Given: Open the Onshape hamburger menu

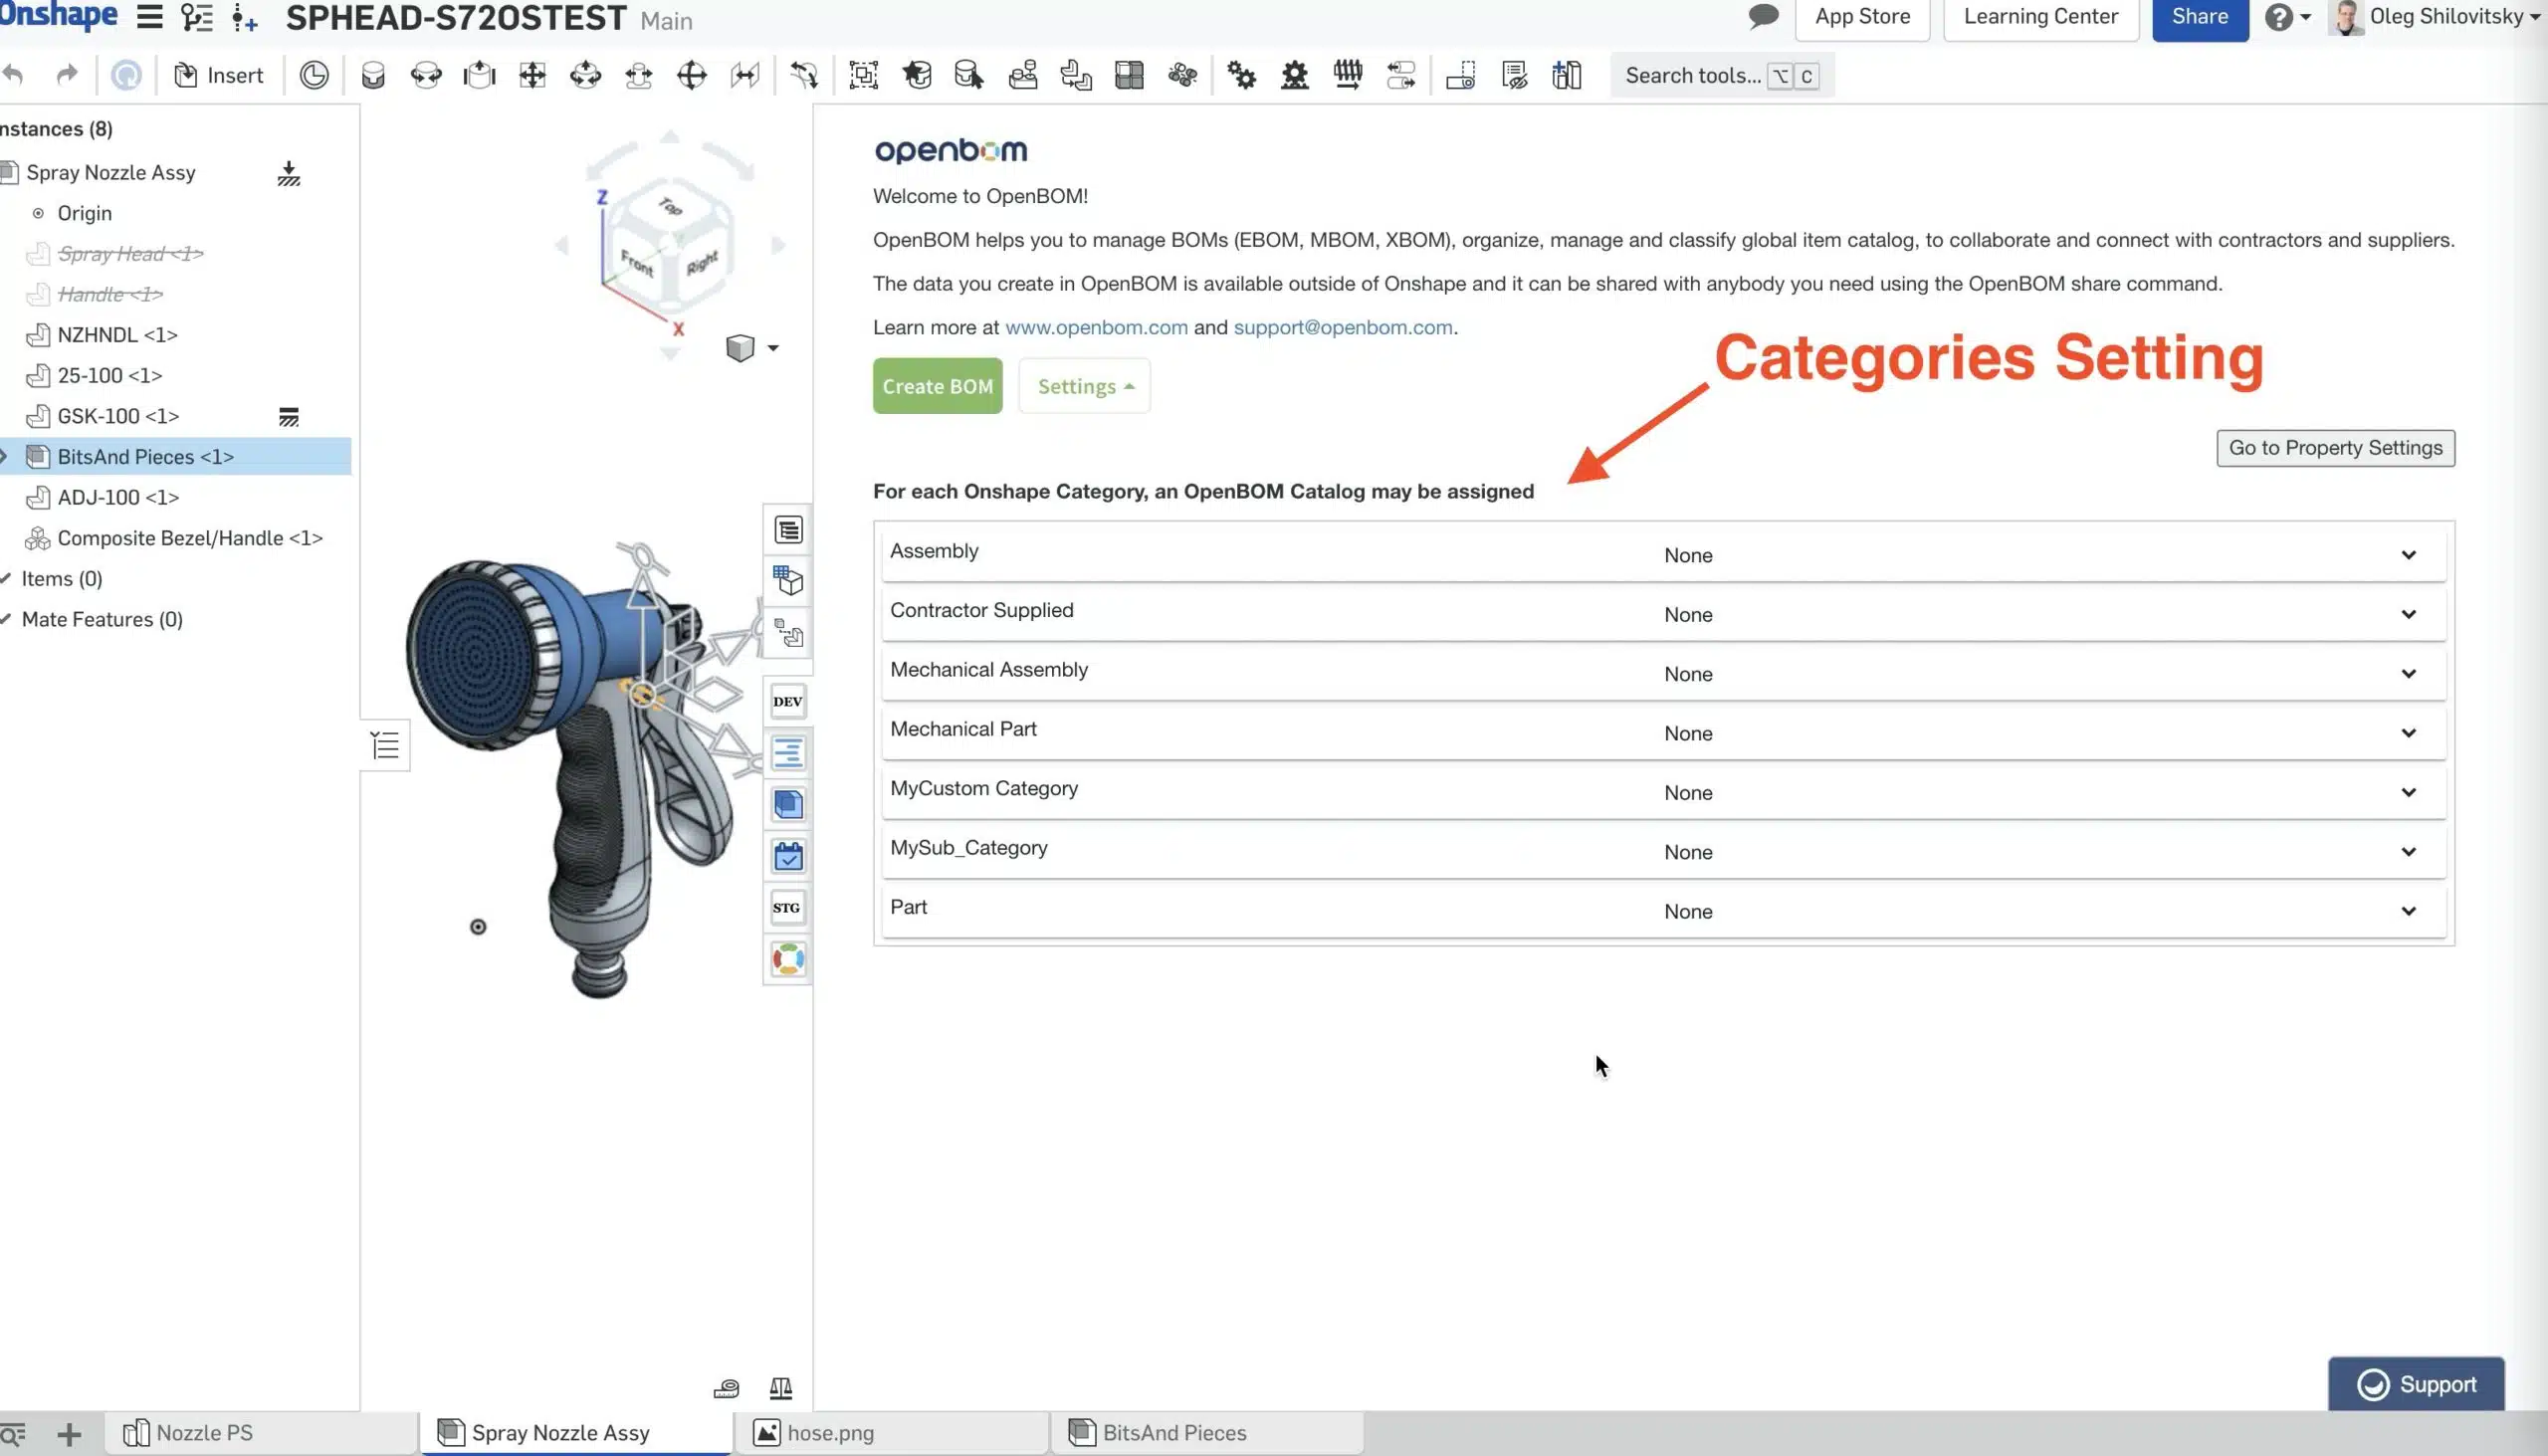Looking at the screenshot, I should point(150,17).
